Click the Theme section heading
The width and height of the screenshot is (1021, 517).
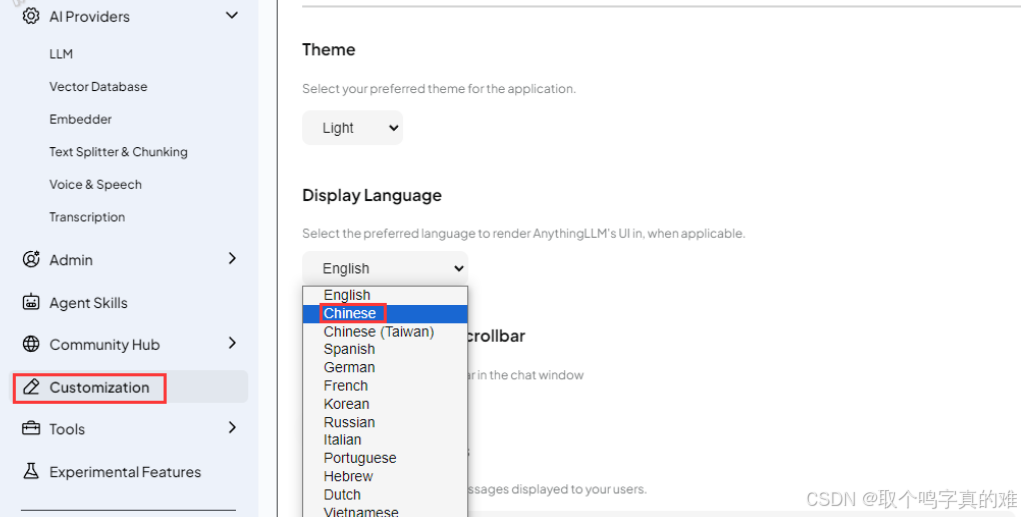329,49
